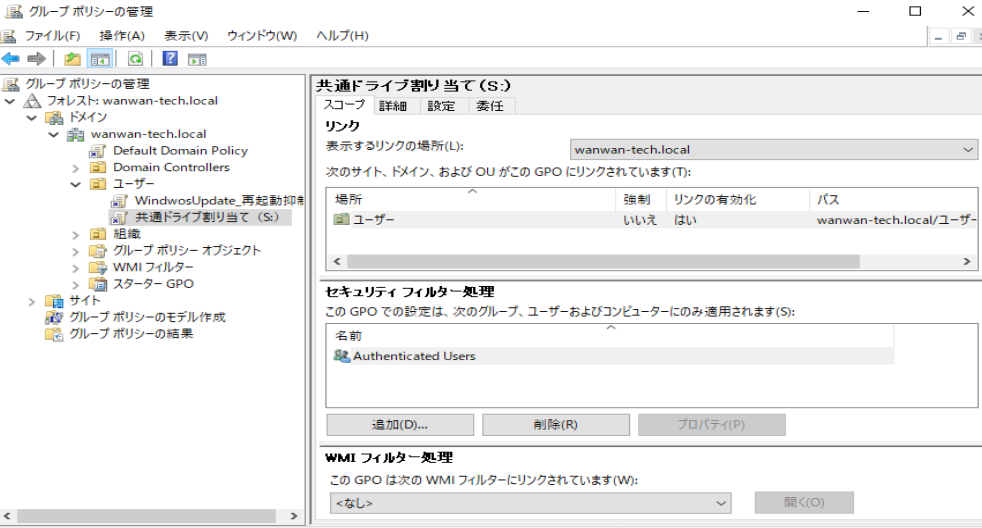
Task: Click the ドメイン folder icon
Action: pyautogui.click(x=54, y=118)
